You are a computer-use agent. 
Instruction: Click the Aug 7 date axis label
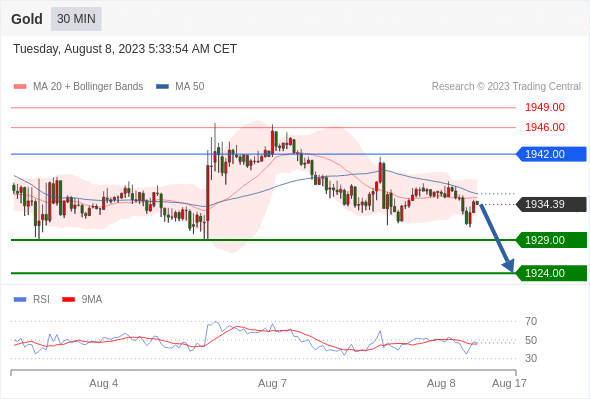click(272, 383)
